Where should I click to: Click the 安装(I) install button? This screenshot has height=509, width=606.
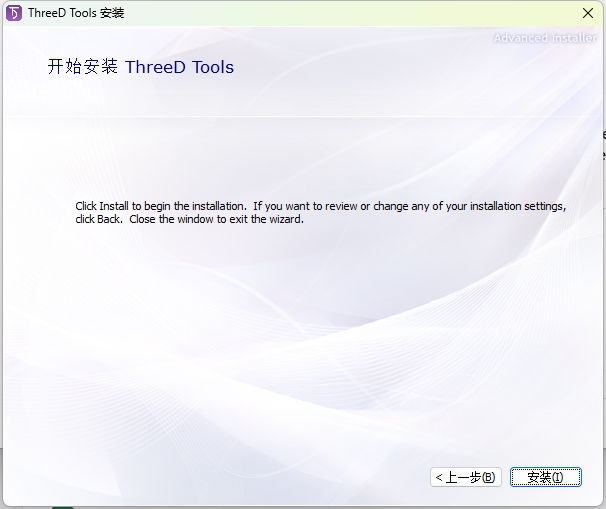tap(545, 477)
